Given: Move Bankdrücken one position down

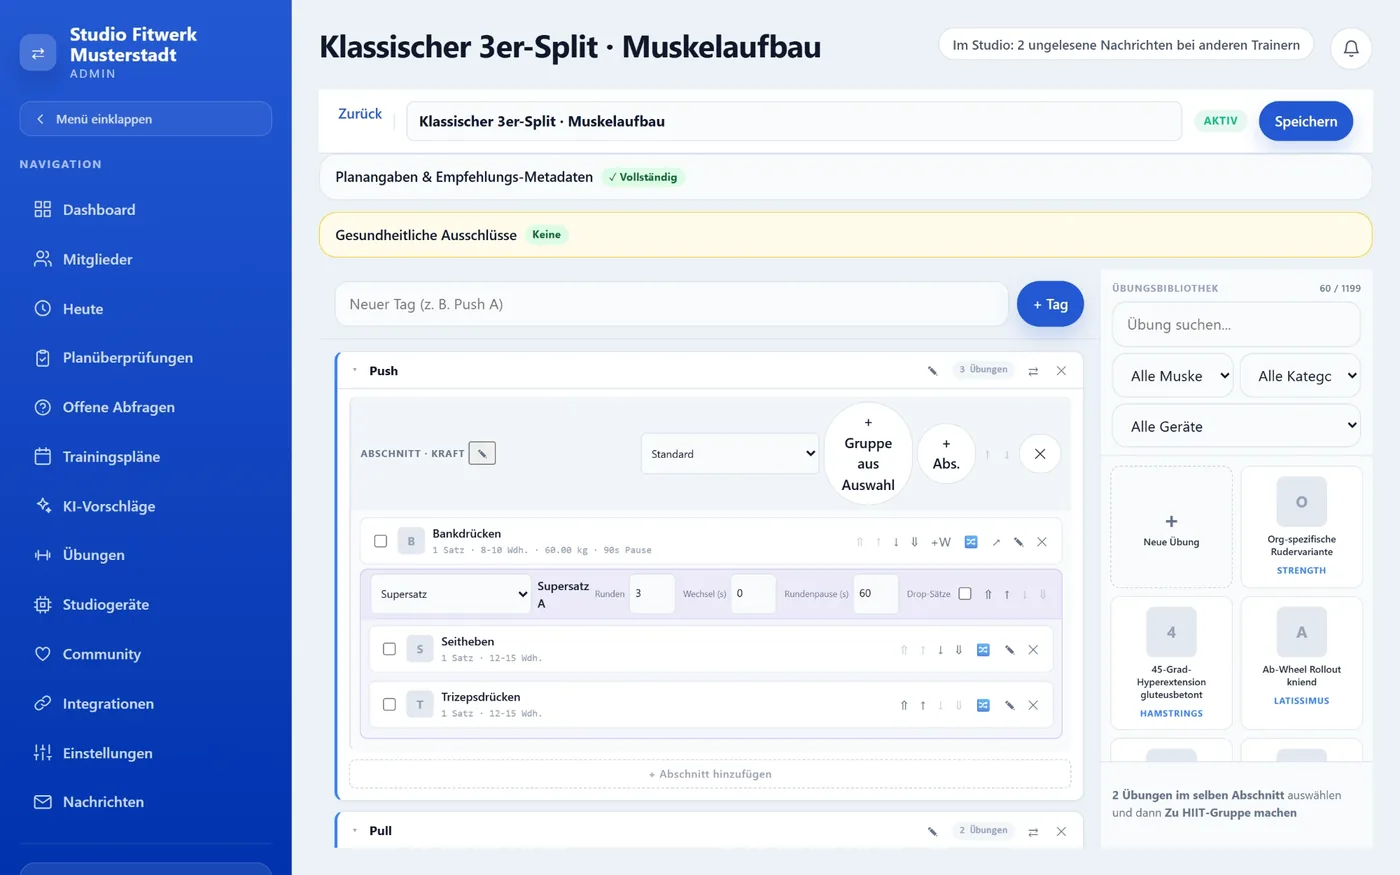Looking at the screenshot, I should (896, 542).
